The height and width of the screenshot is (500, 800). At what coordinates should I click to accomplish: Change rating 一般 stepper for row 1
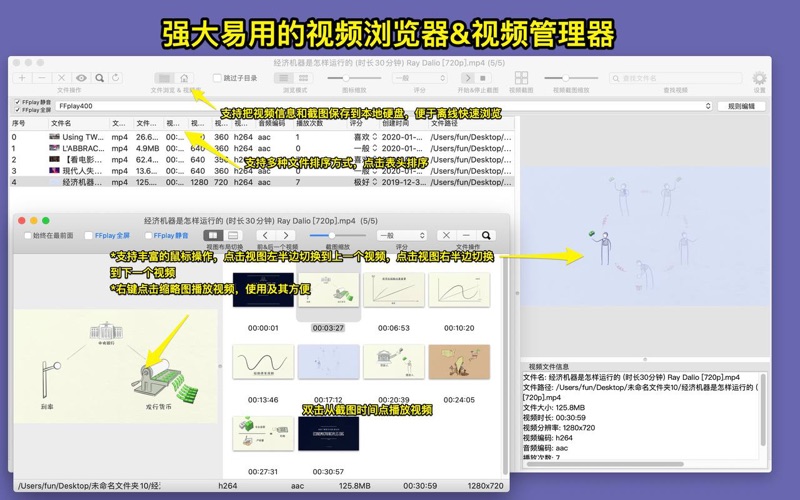[374, 148]
